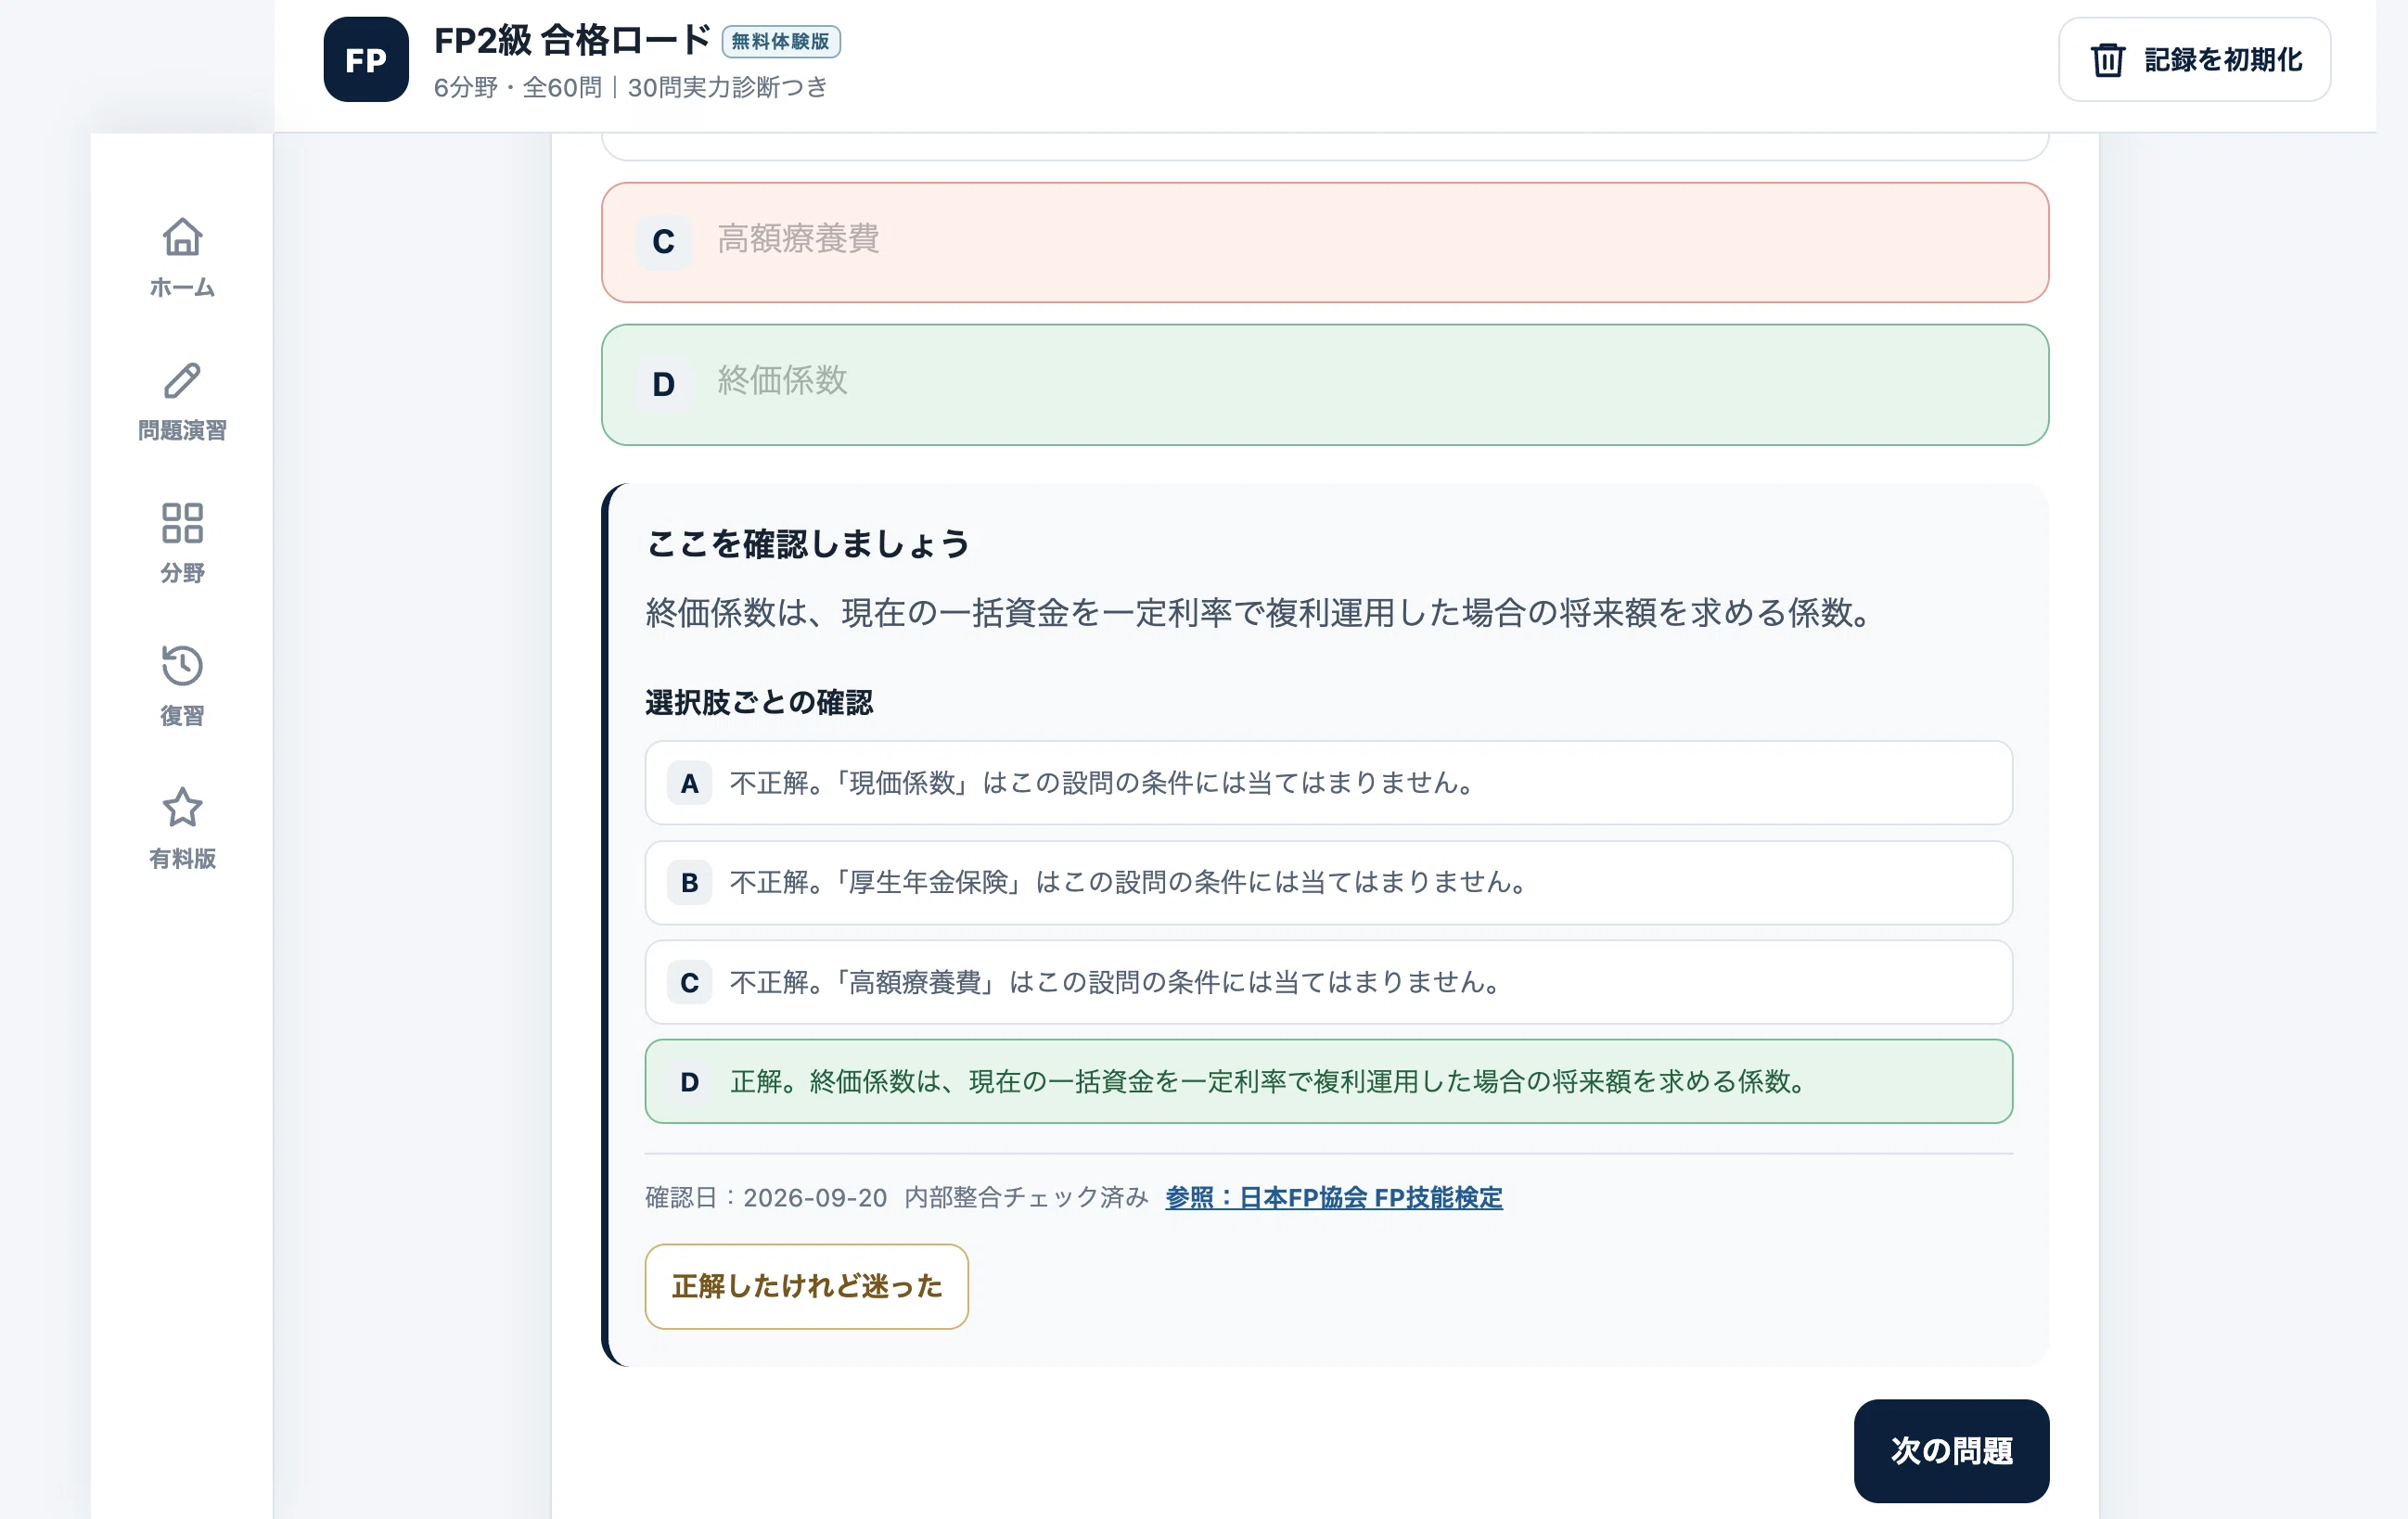Click explanation row D starting with 正解。終価係数は

click(x=1329, y=1081)
